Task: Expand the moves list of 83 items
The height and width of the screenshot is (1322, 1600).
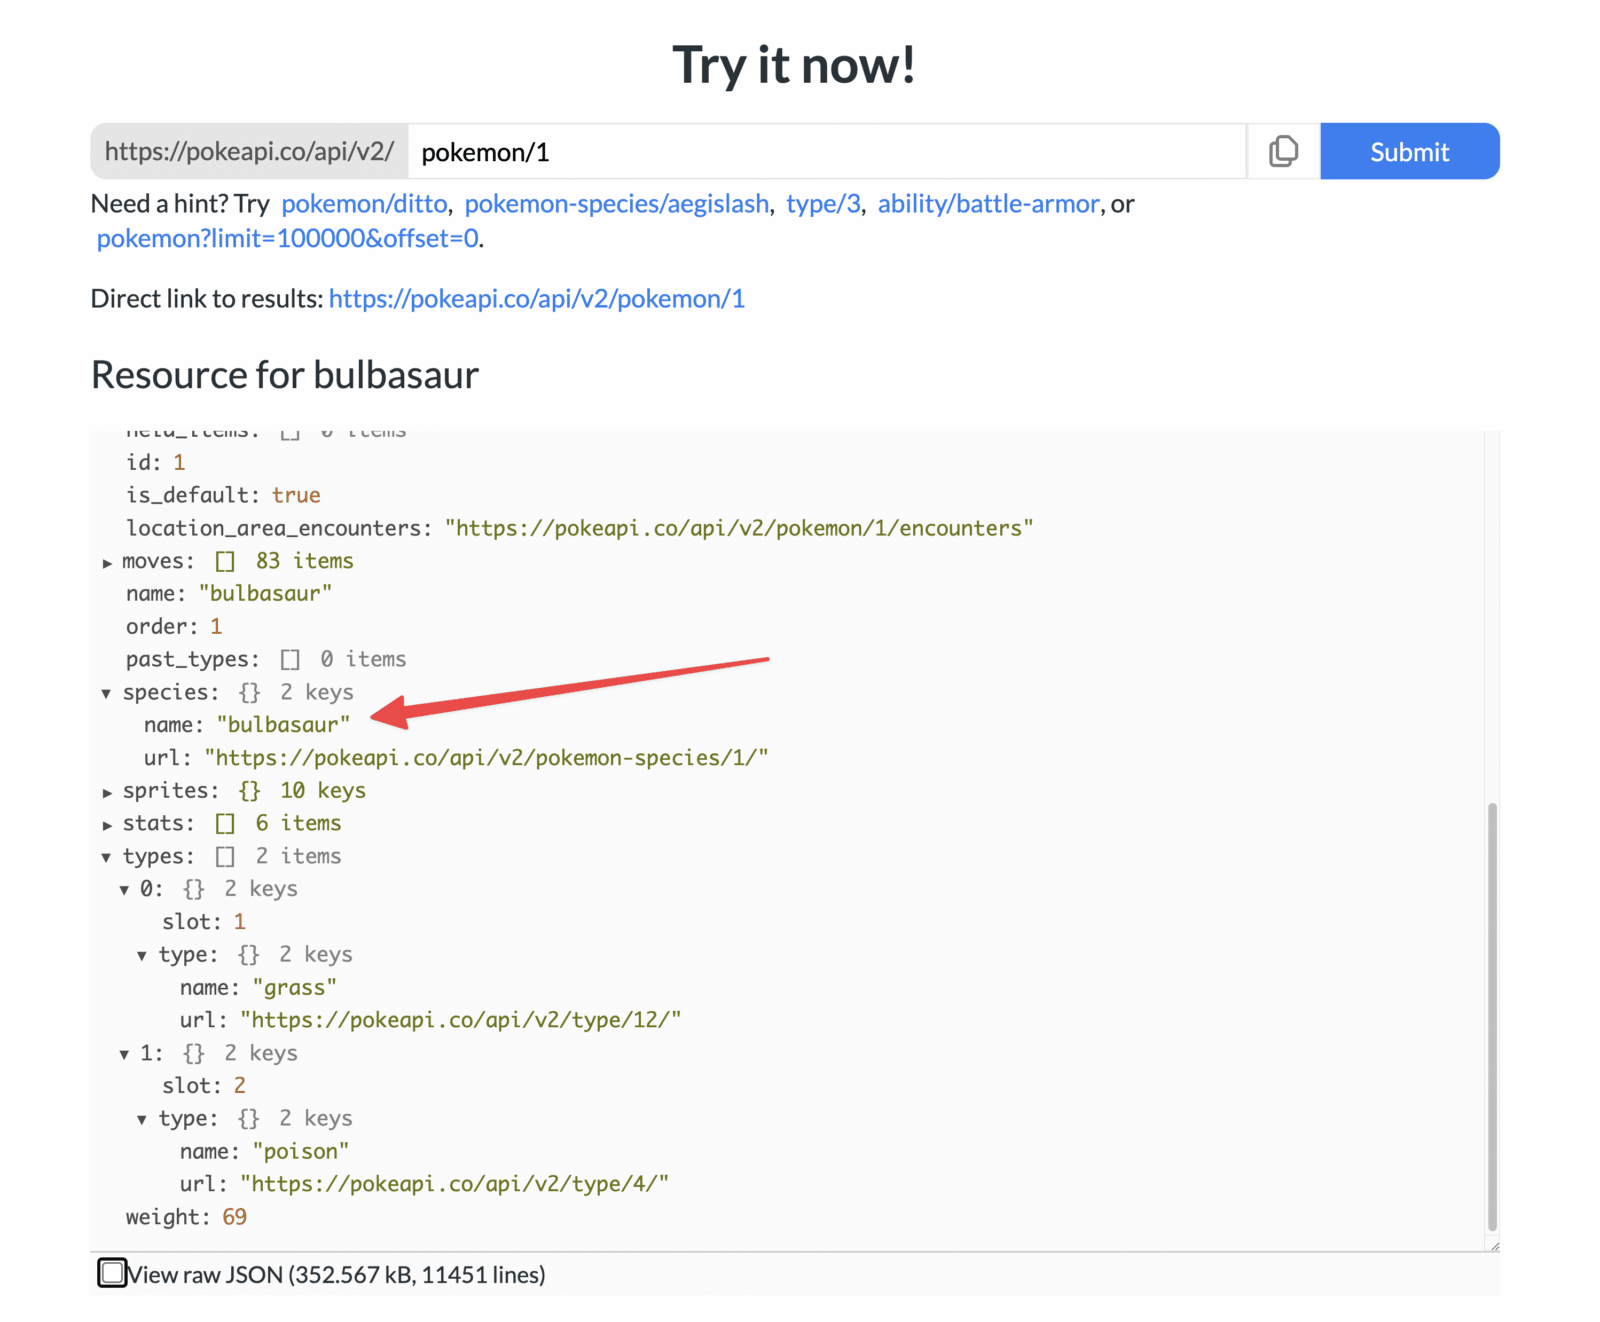Action: click(x=107, y=561)
